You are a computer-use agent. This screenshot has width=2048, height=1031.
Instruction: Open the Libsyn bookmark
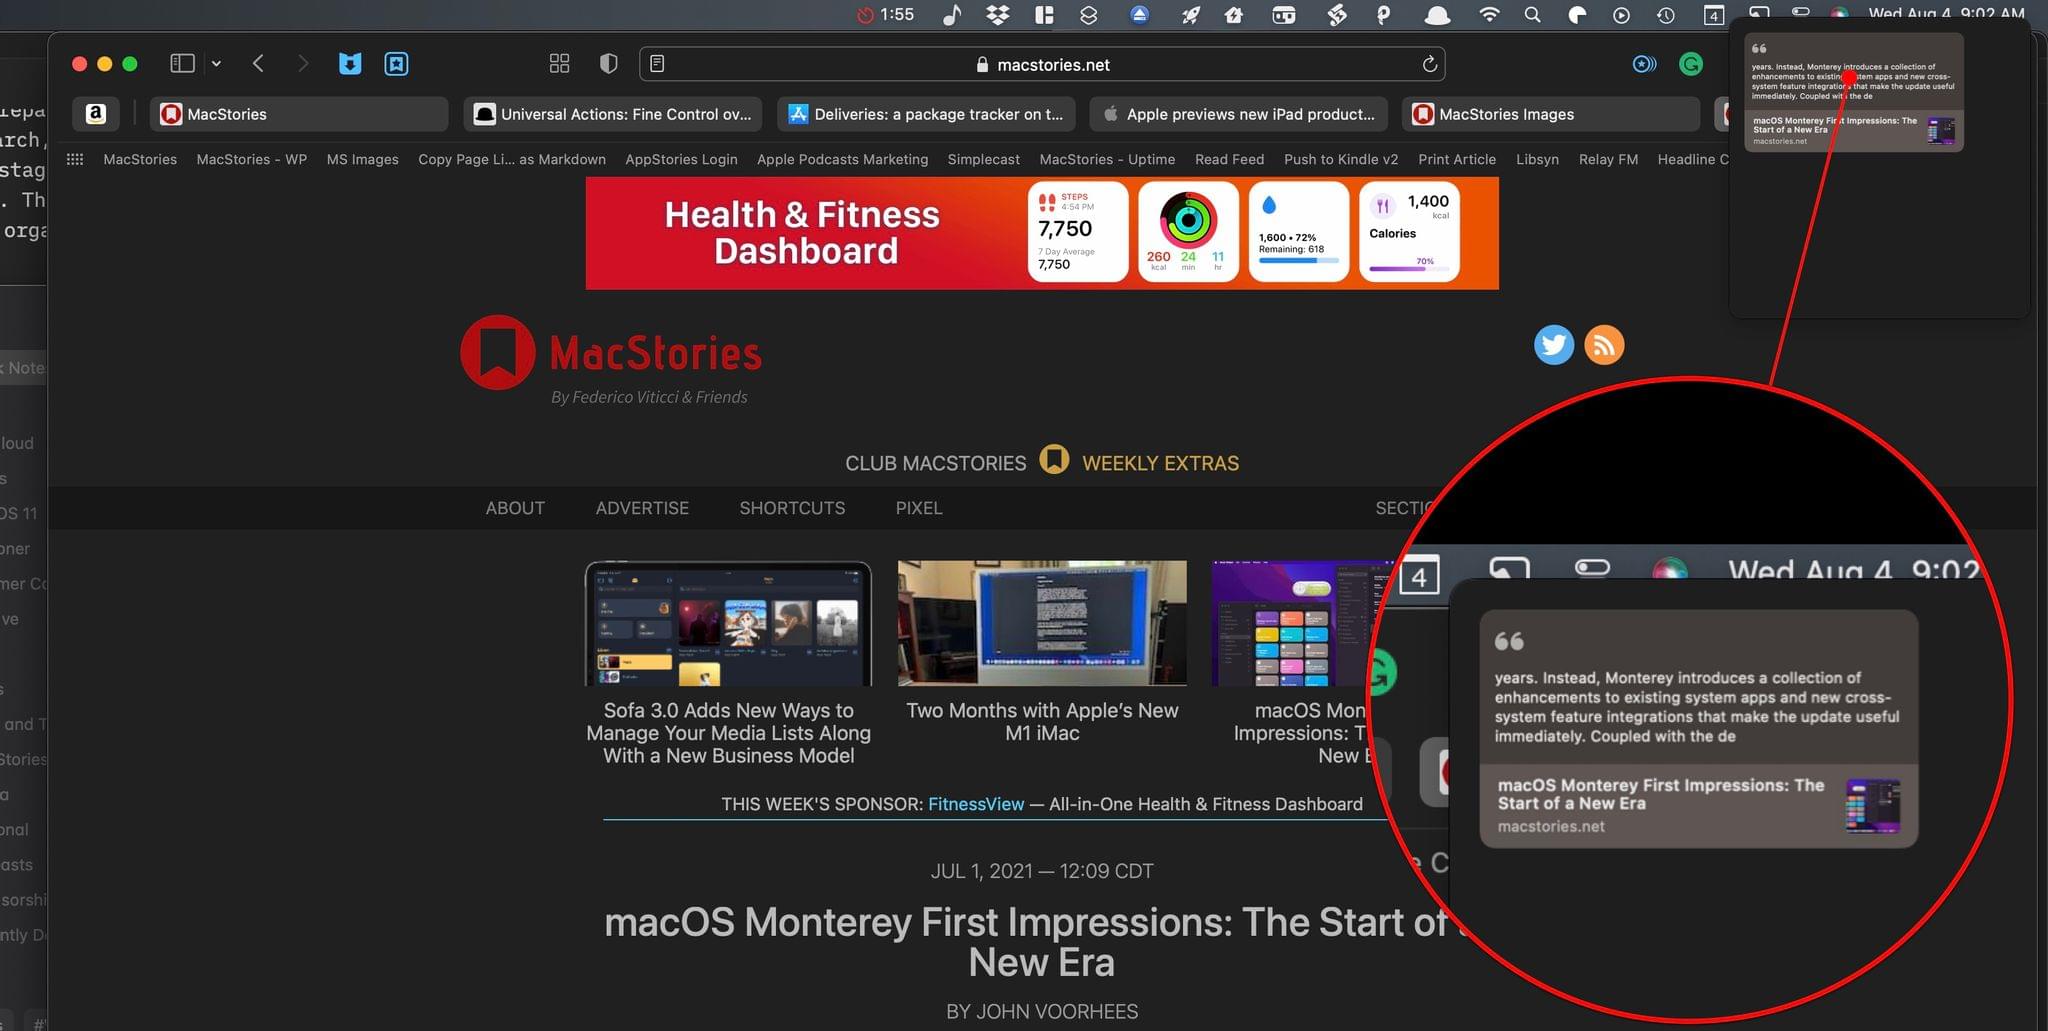click(x=1537, y=159)
